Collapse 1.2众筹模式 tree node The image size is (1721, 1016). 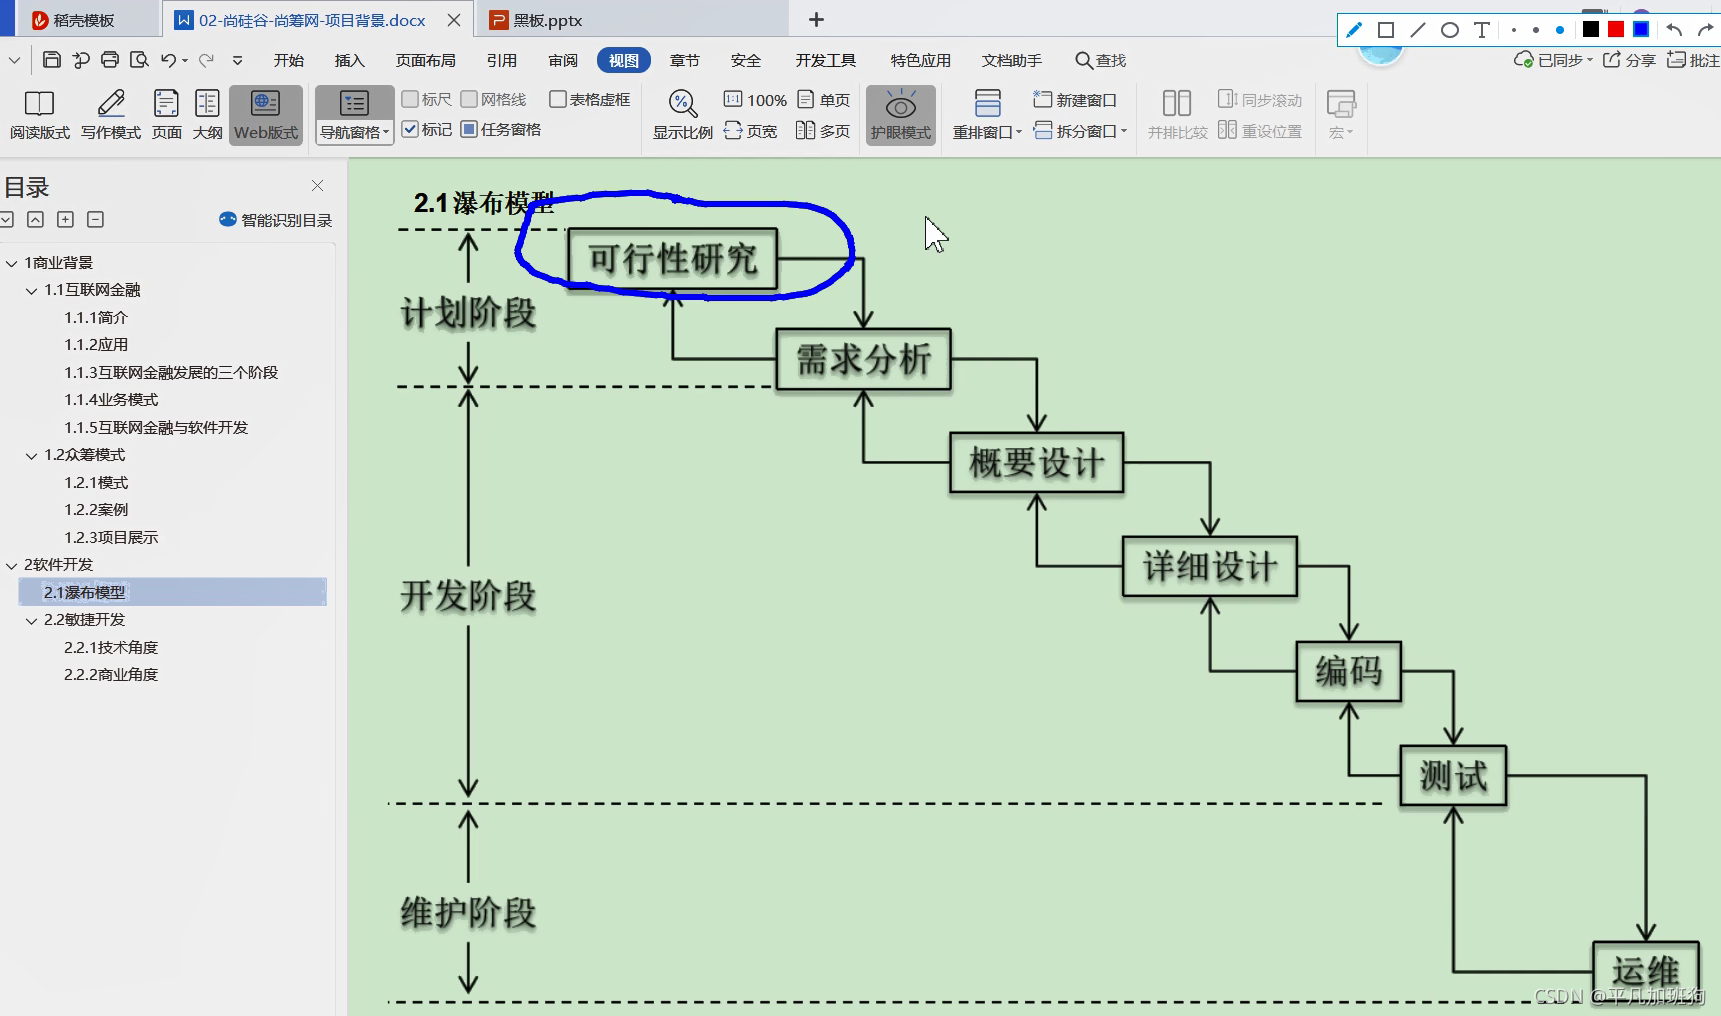coord(31,455)
